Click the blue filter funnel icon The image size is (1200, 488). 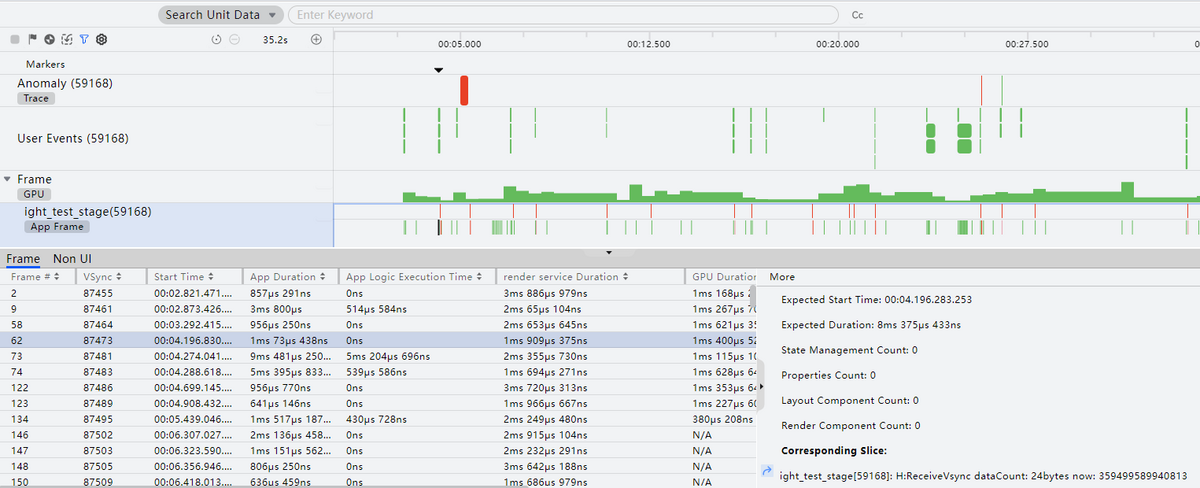[x=84, y=40]
